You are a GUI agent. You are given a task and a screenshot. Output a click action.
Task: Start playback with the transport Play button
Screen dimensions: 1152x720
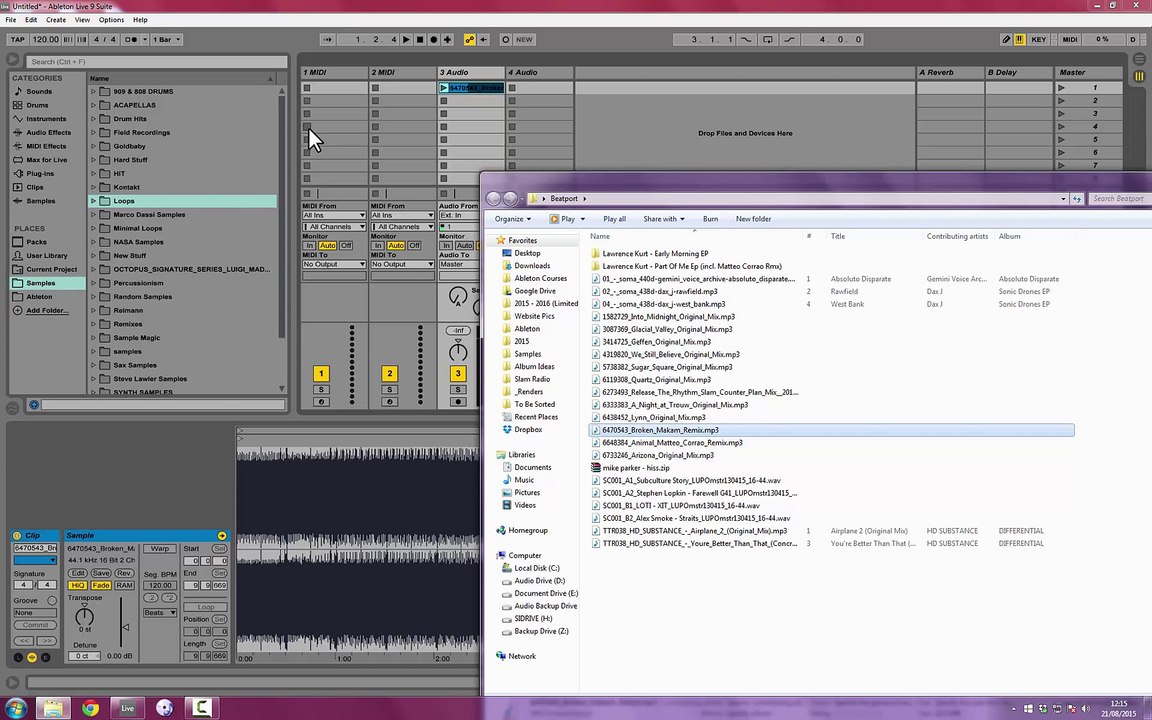(406, 40)
